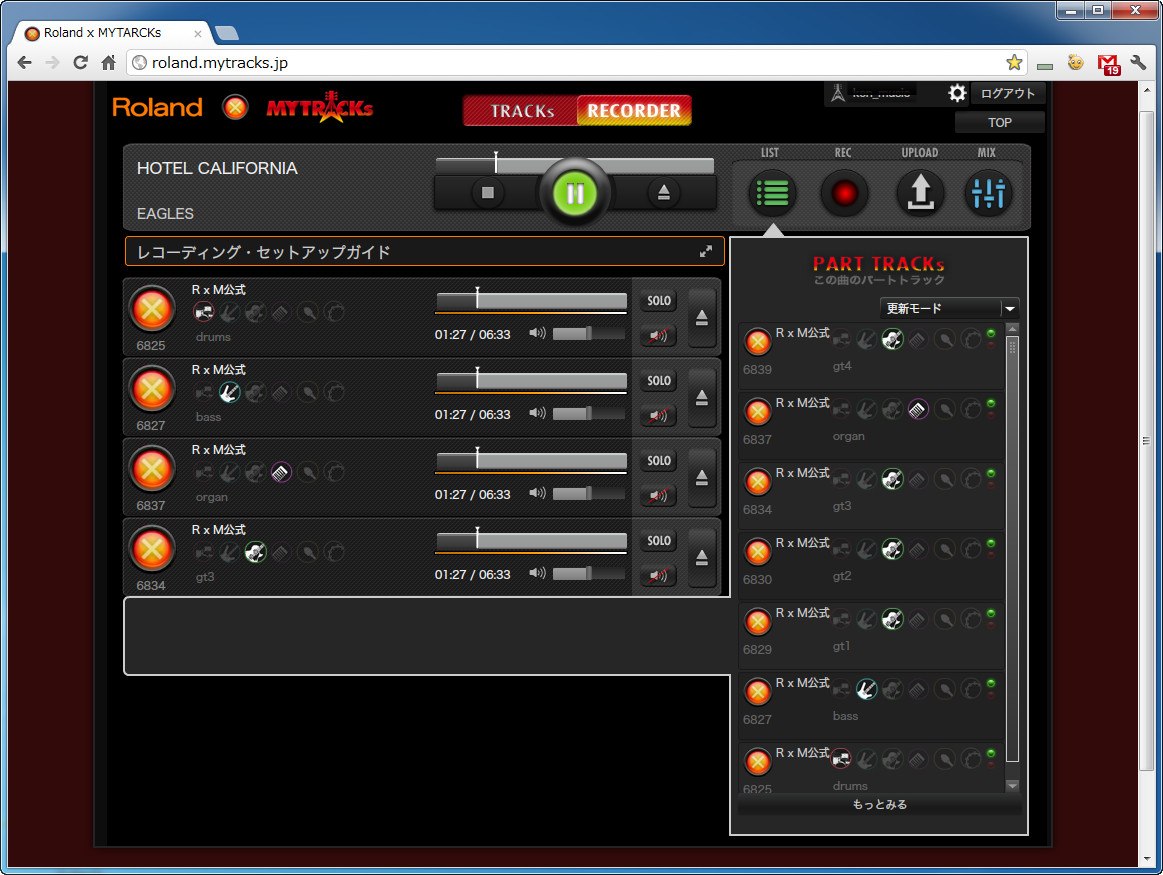
Task: Click the bass icon on the bass list row
Action: pyautogui.click(x=866, y=690)
